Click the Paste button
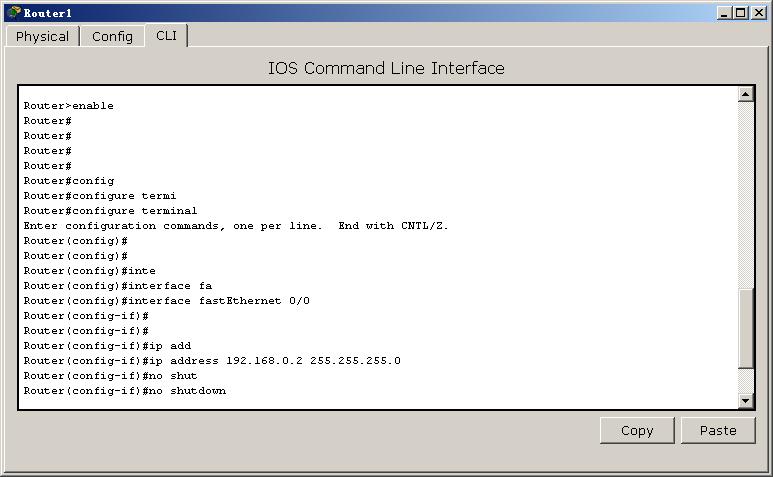The image size is (773, 477). 718,431
